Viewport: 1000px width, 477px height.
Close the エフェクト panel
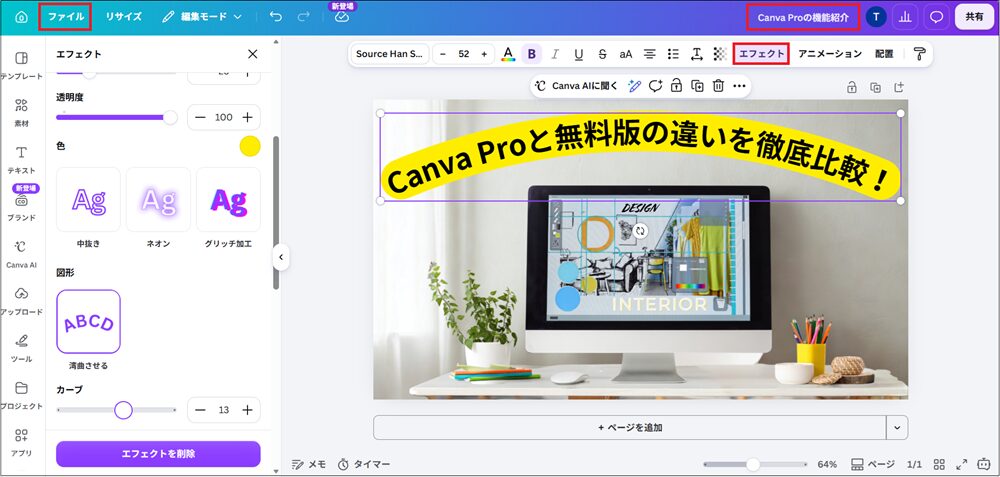point(253,54)
